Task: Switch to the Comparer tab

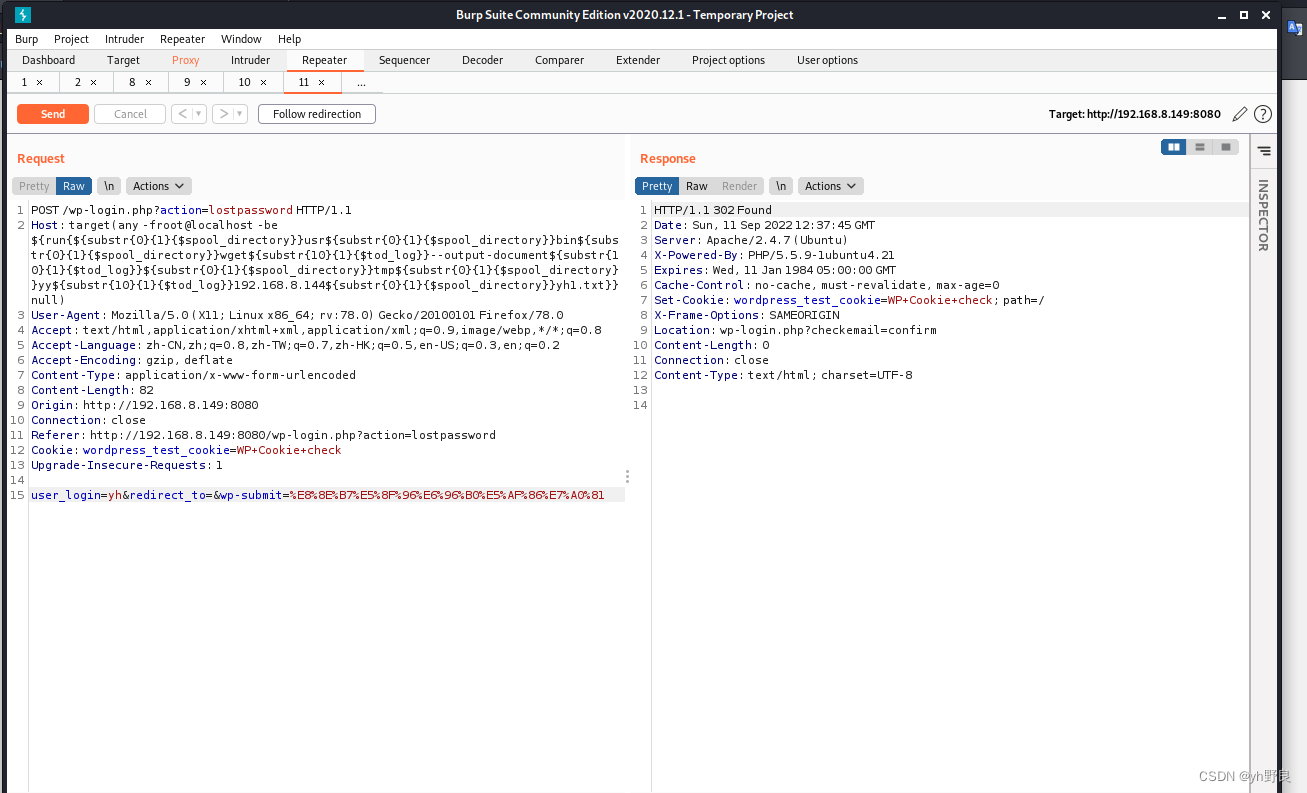Action: click(x=559, y=60)
